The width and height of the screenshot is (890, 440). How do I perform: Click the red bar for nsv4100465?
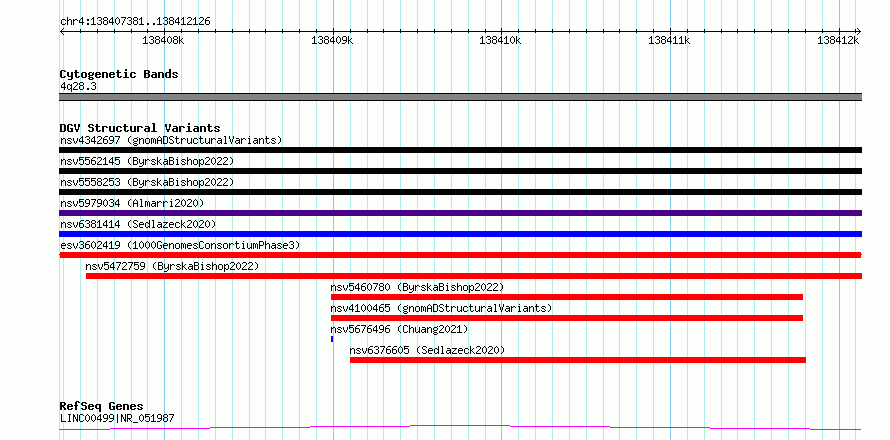tap(567, 318)
